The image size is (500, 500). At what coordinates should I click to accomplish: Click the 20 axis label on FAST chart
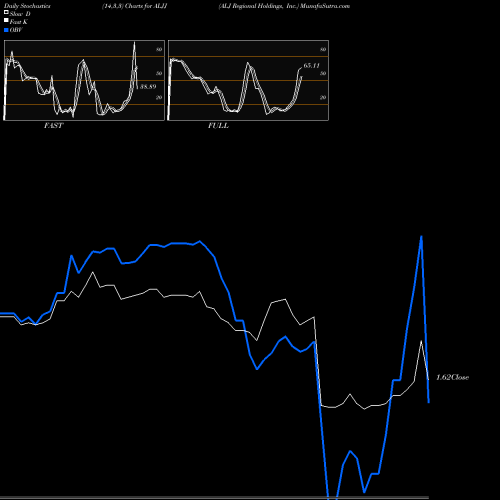tap(159, 98)
